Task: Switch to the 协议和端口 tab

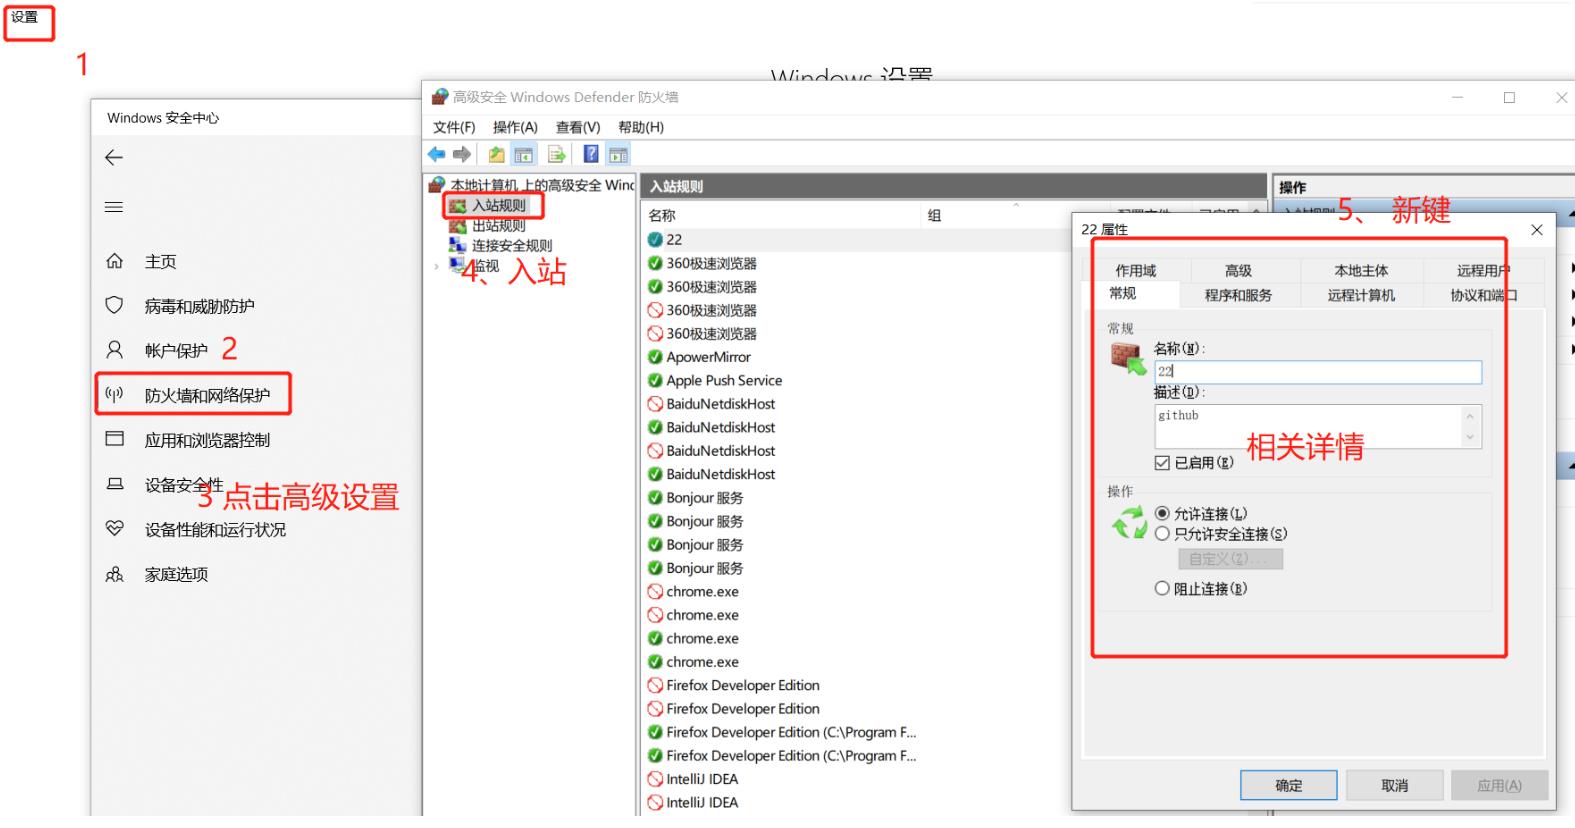Action: [x=1483, y=295]
